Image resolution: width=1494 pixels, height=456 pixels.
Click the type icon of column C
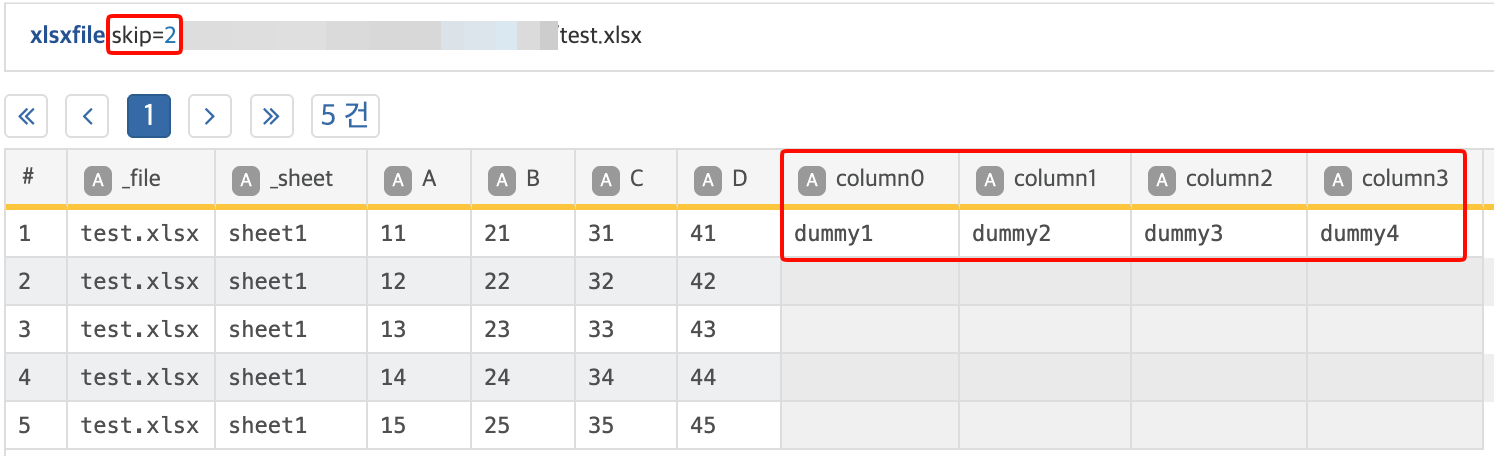point(605,180)
